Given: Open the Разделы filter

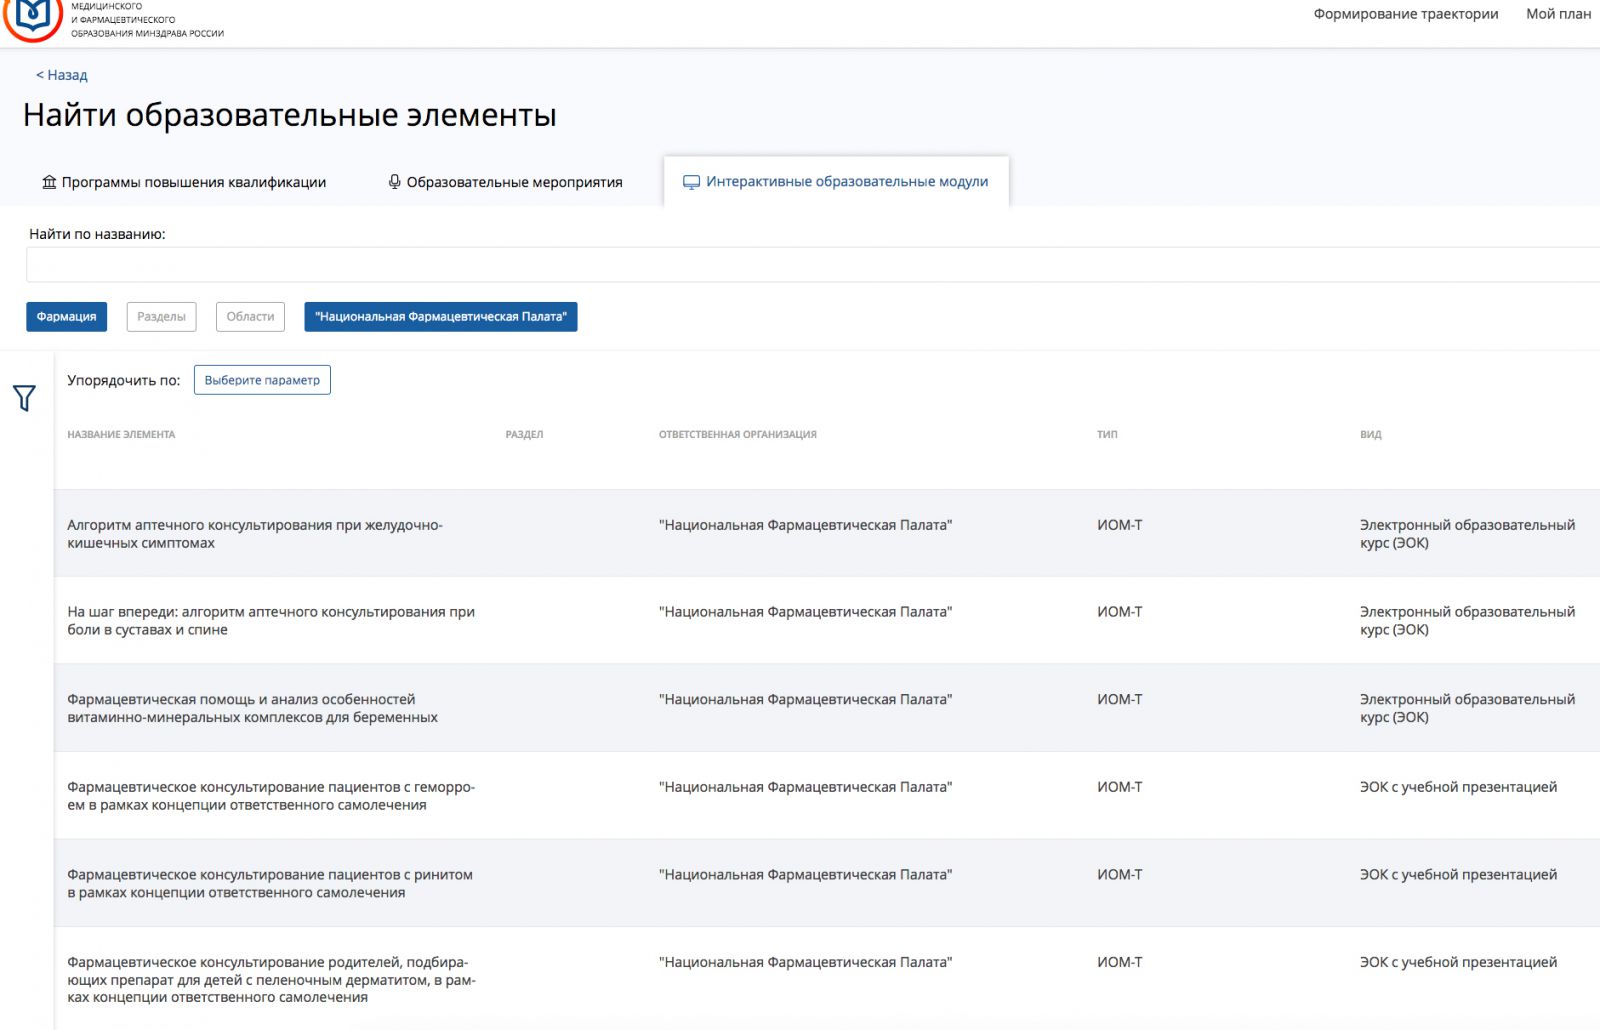Looking at the screenshot, I should tap(161, 317).
